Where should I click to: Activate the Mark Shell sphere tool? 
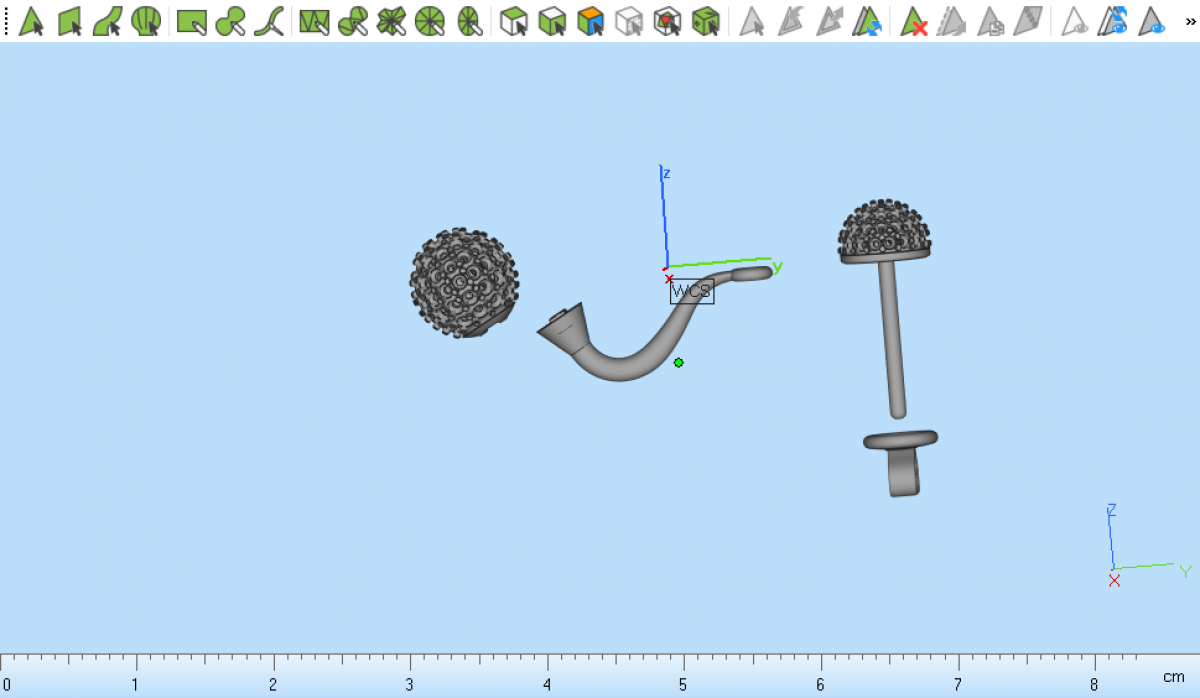146,20
